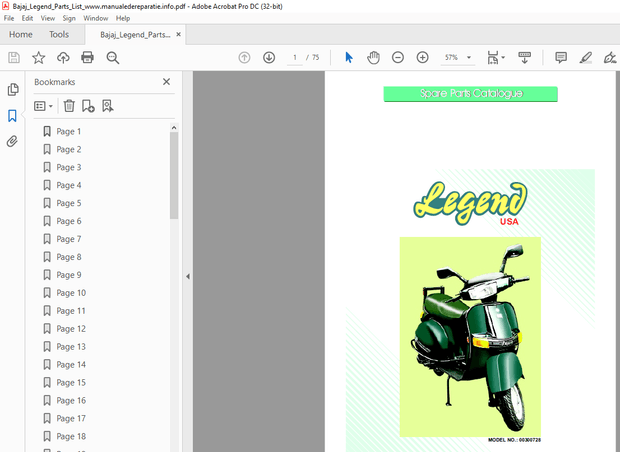The height and width of the screenshot is (452, 620).
Task: Open the File menu
Action: click(9, 18)
